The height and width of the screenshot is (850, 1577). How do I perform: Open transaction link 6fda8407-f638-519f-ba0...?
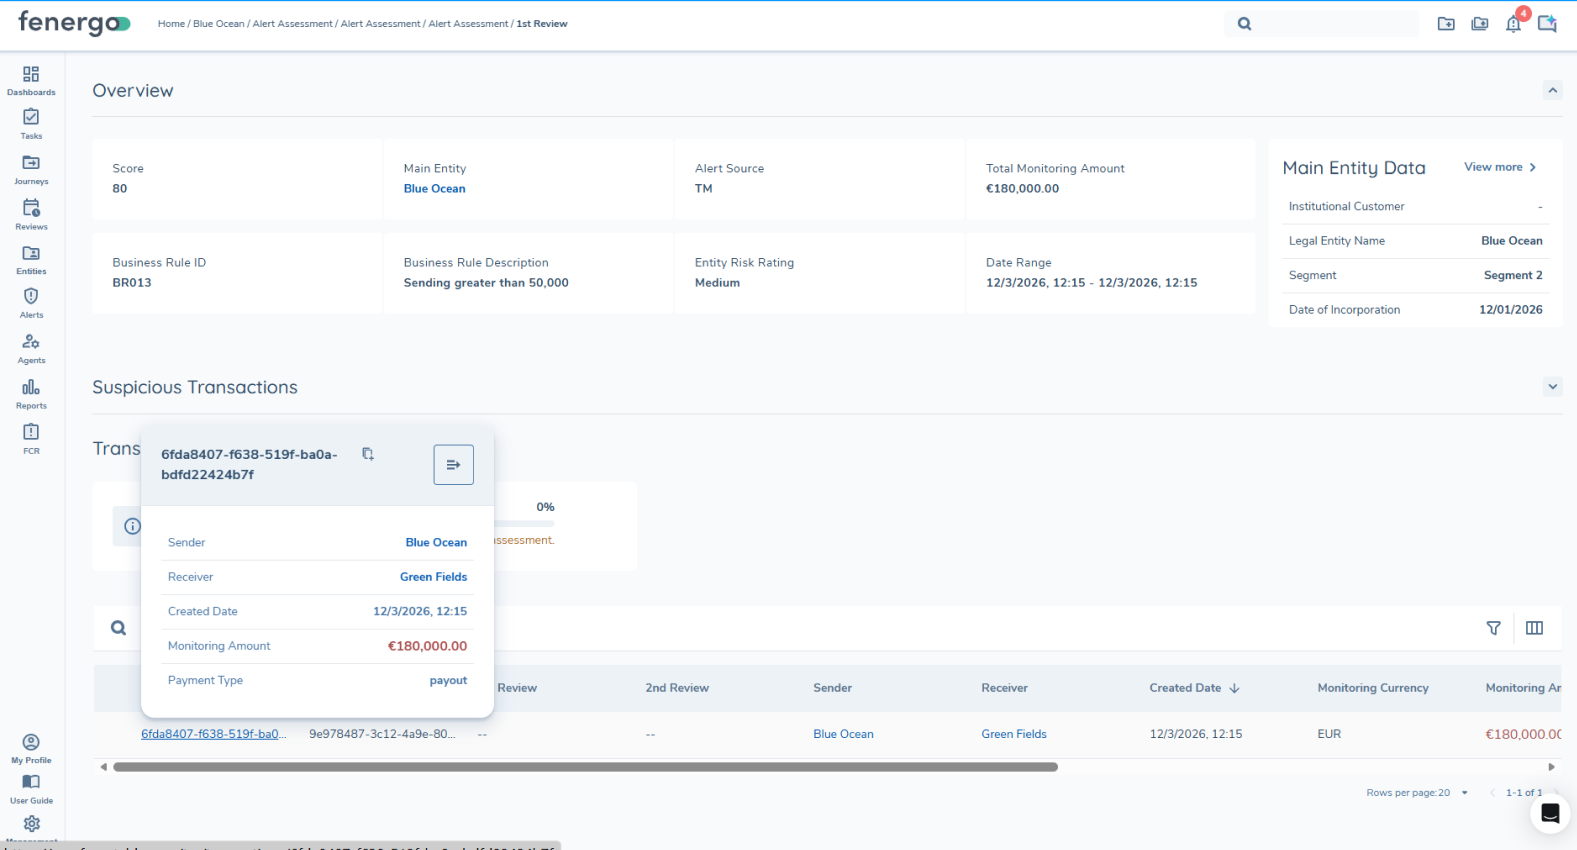[x=213, y=734]
